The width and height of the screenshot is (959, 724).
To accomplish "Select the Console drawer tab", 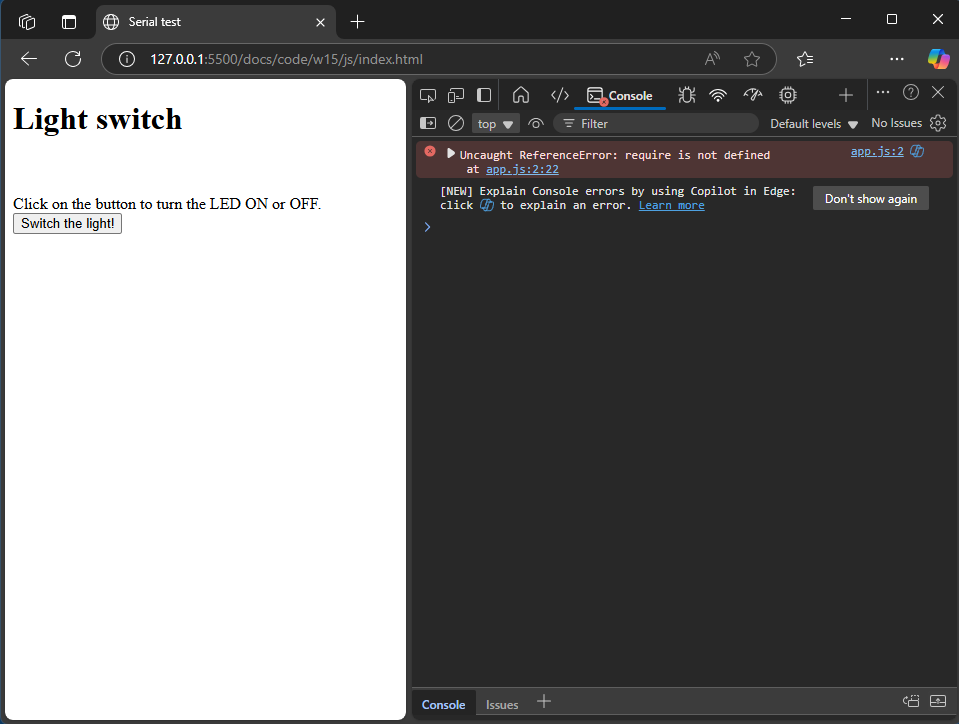I will (443, 704).
